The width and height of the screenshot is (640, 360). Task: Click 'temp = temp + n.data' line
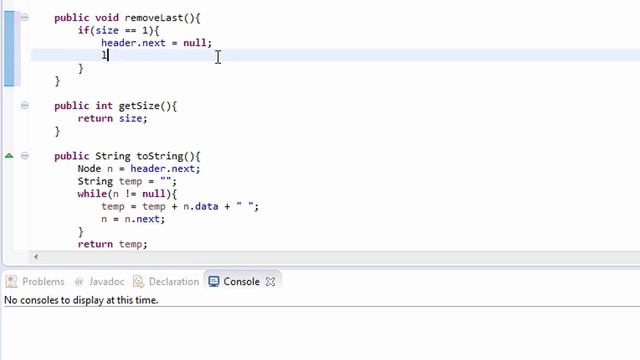click(180, 206)
